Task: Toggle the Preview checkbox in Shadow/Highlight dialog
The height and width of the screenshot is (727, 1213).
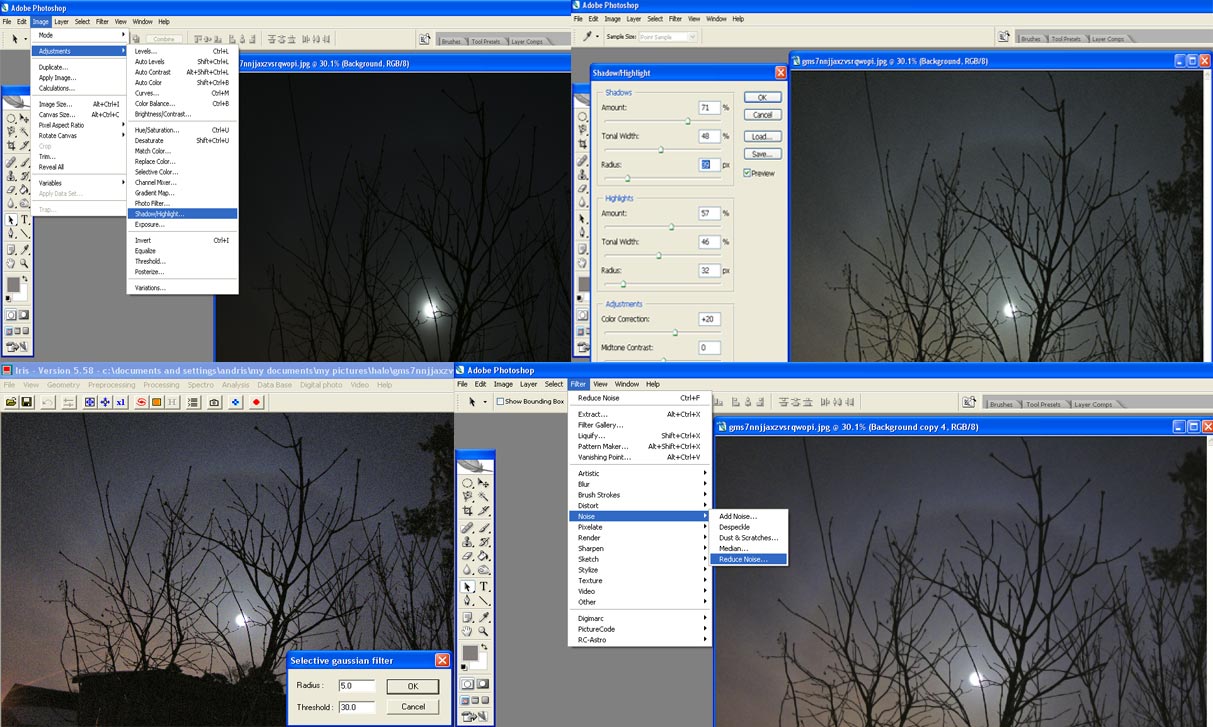Action: 747,173
